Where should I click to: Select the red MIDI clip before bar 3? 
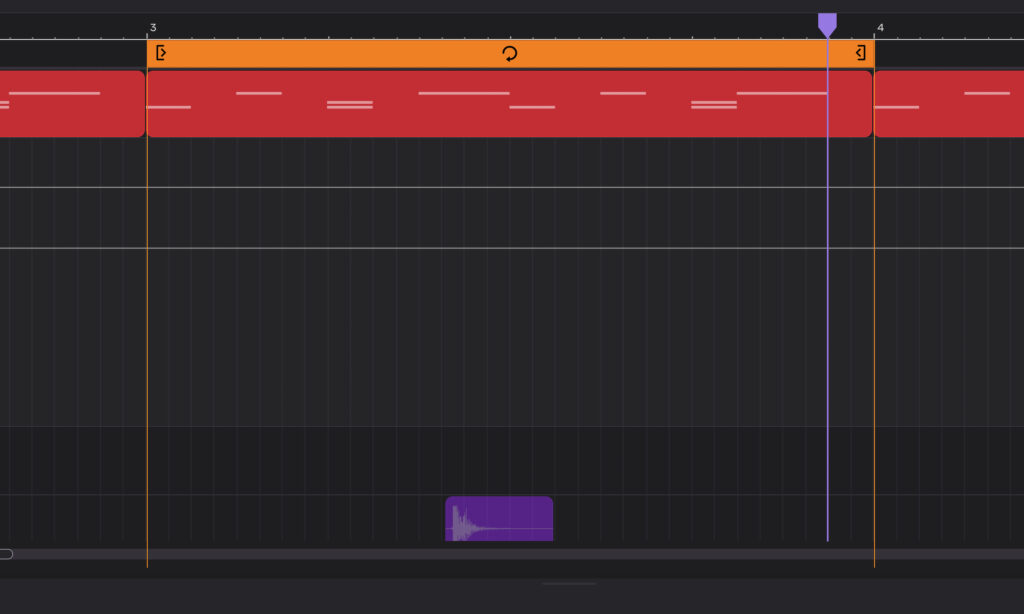click(x=72, y=104)
